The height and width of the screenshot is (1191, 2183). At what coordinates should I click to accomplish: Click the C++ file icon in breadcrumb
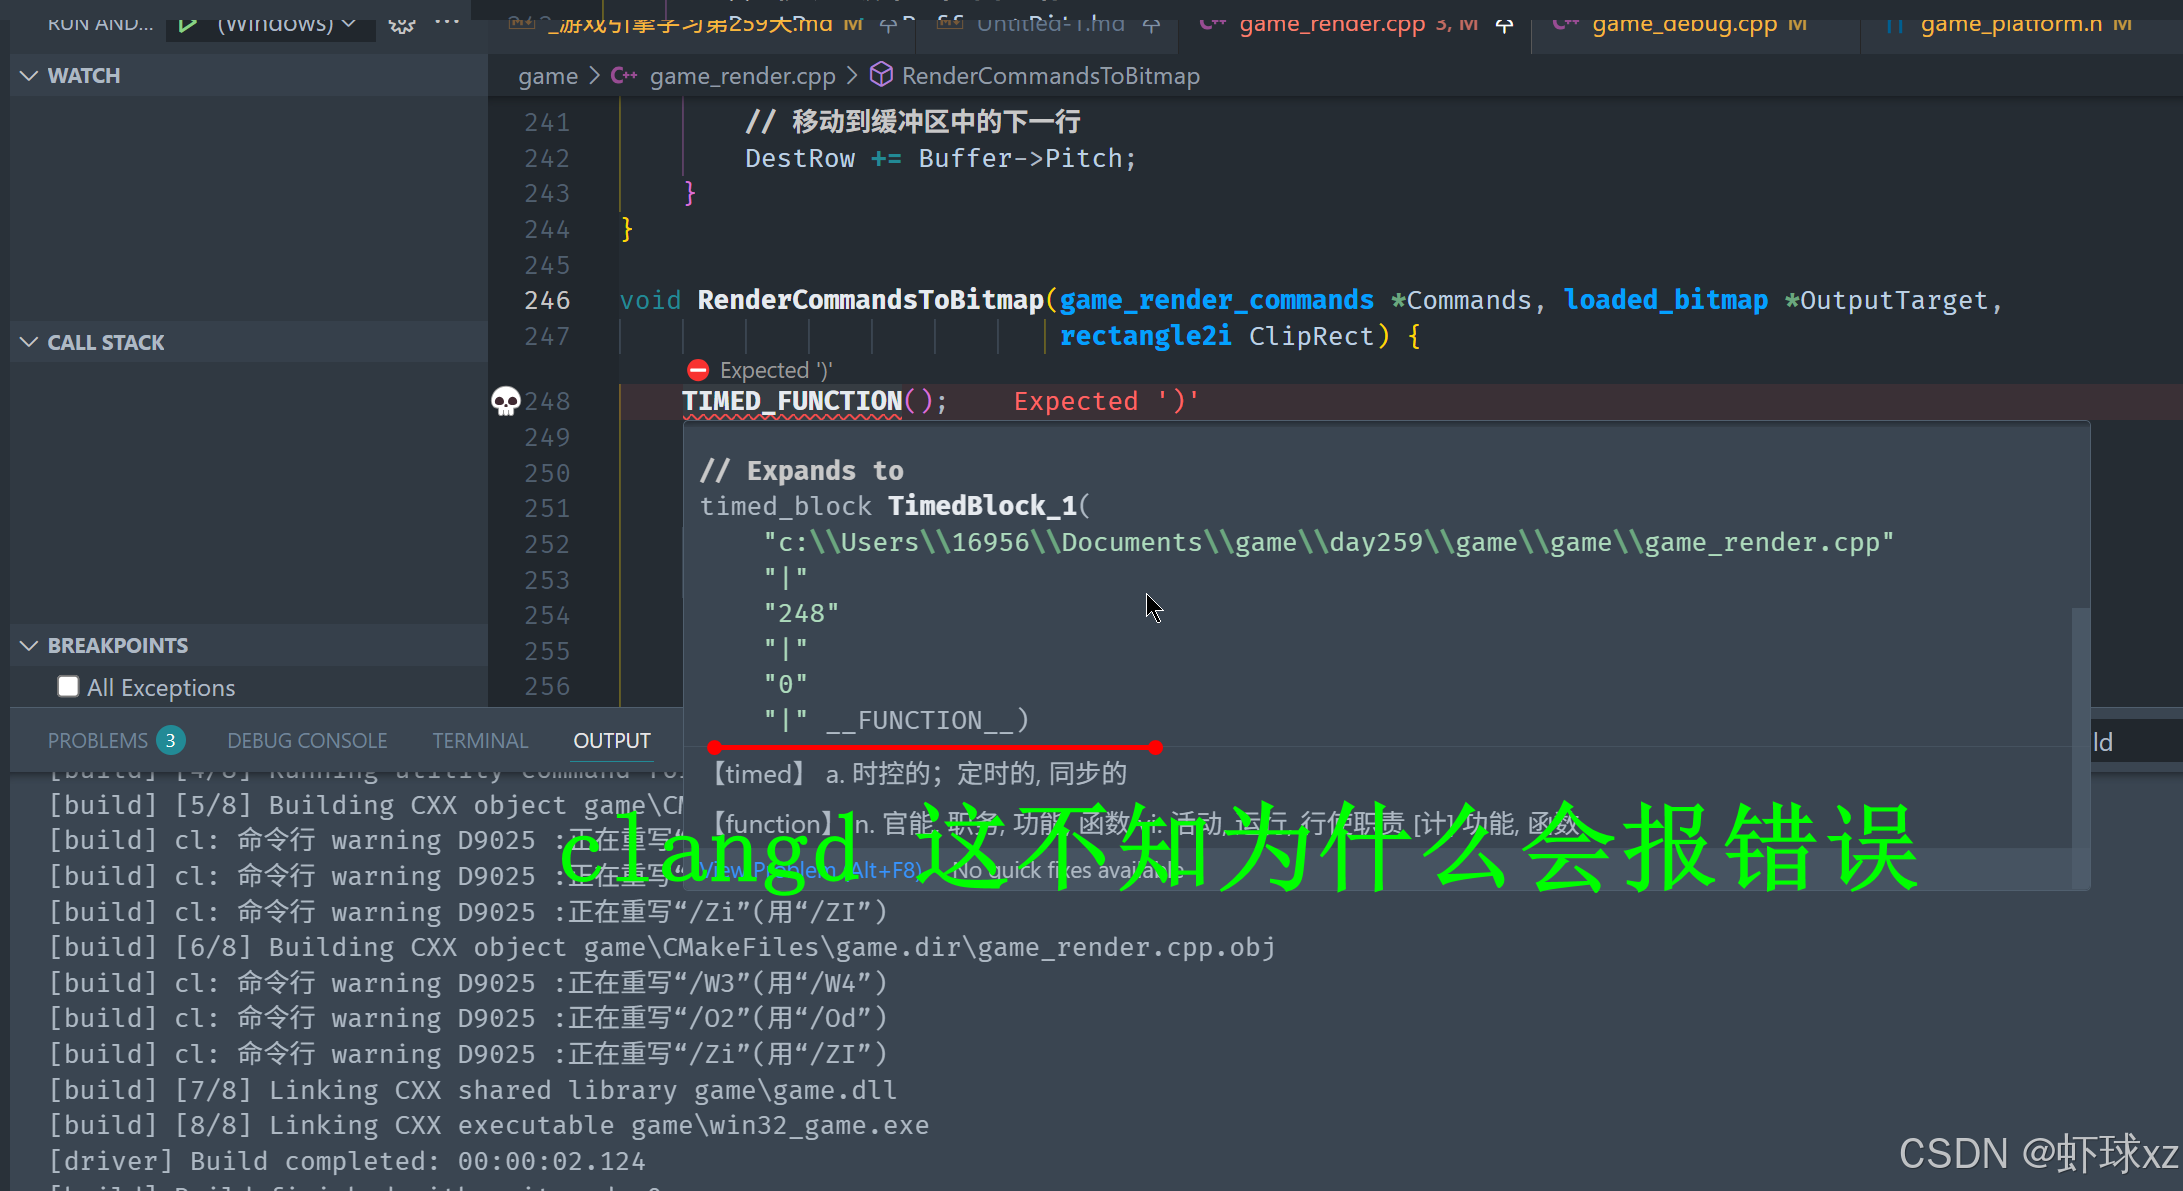click(x=624, y=76)
